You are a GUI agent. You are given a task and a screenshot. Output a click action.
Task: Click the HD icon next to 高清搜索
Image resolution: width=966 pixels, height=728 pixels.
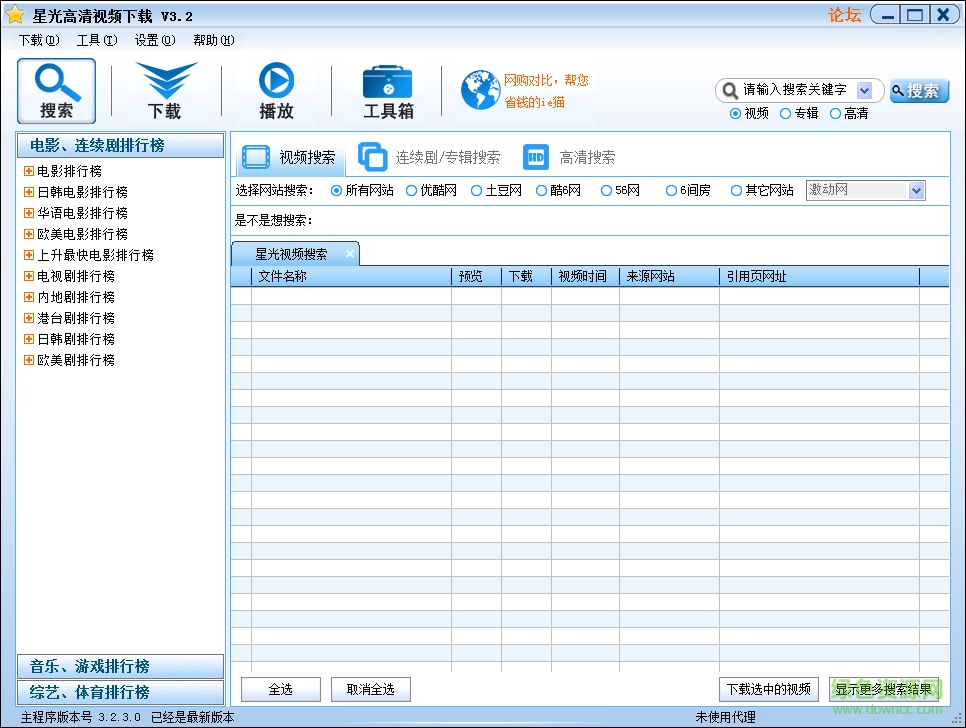pyautogui.click(x=536, y=156)
